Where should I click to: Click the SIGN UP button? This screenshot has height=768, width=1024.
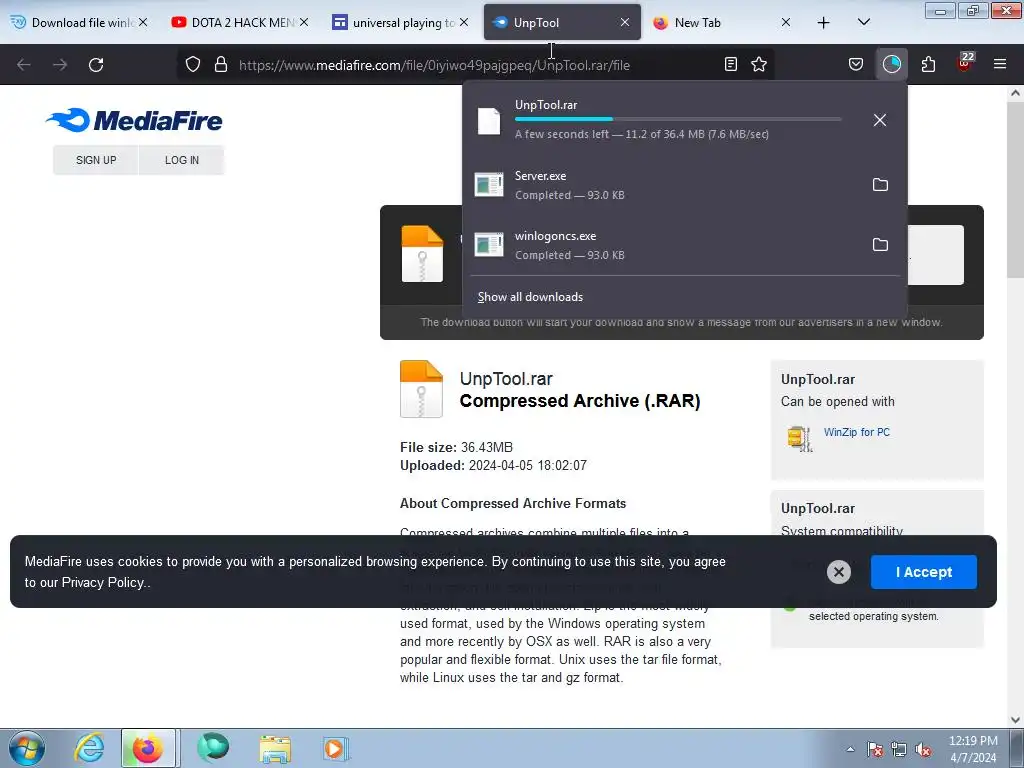pos(96,160)
